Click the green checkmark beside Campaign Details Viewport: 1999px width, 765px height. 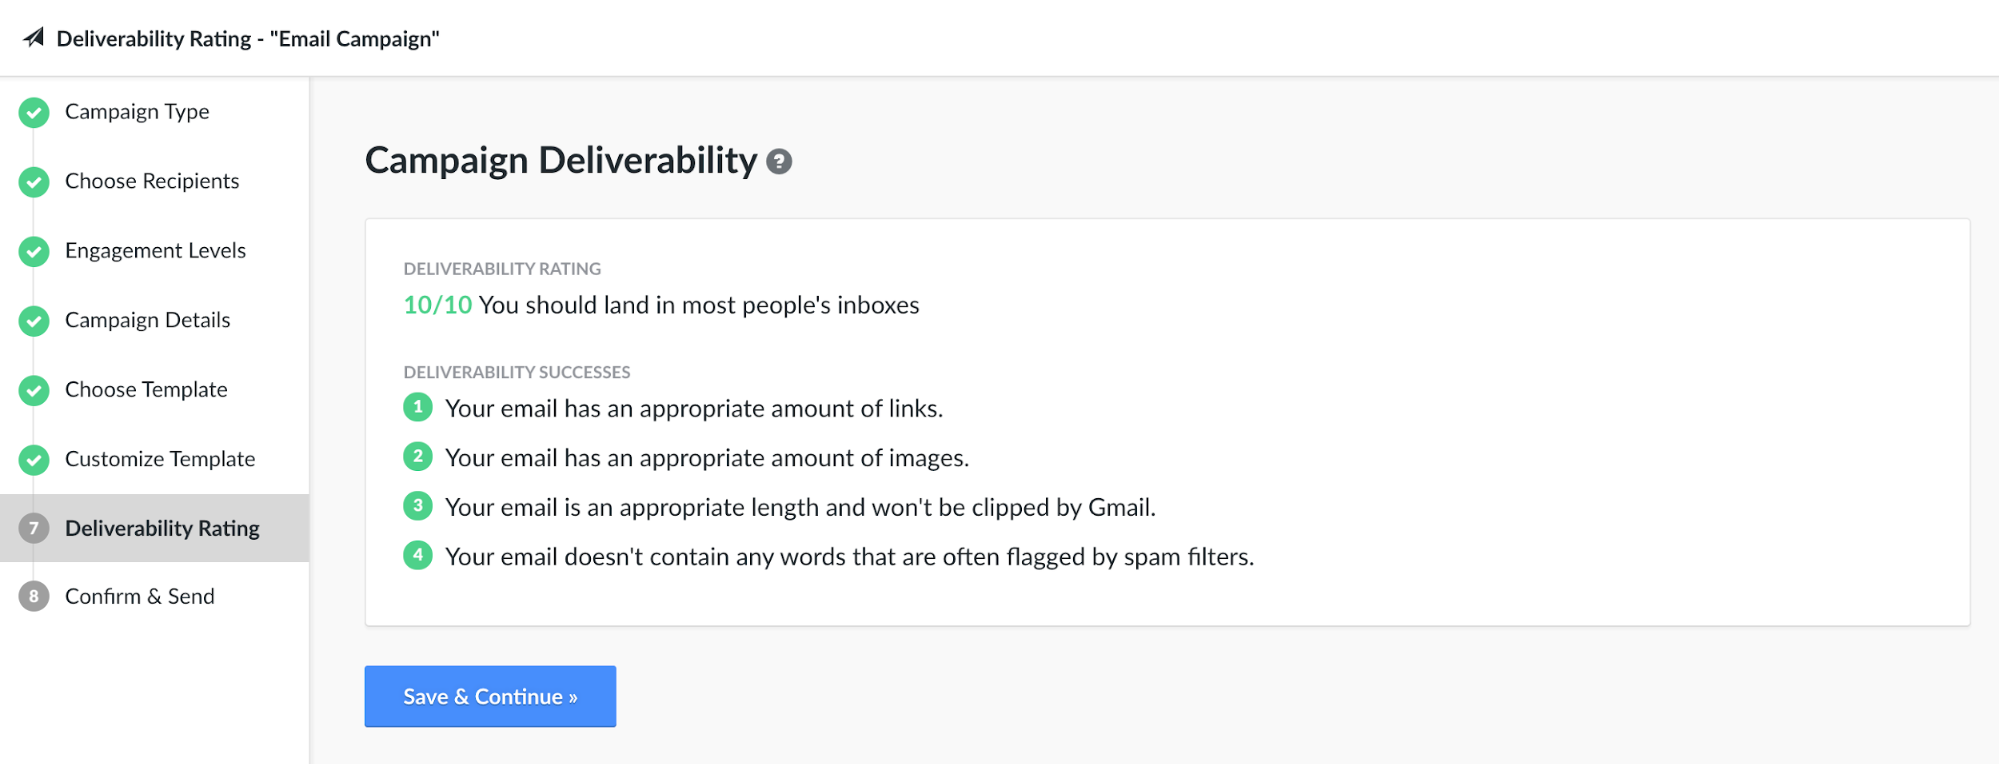point(34,321)
